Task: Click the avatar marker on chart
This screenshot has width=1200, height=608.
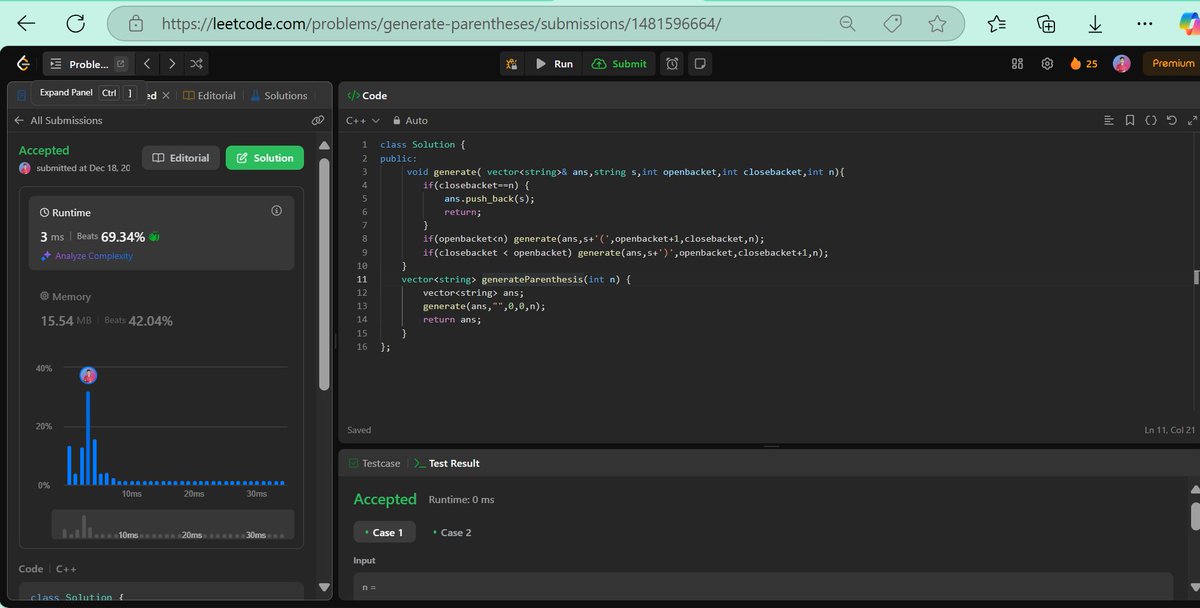Action: point(89,376)
